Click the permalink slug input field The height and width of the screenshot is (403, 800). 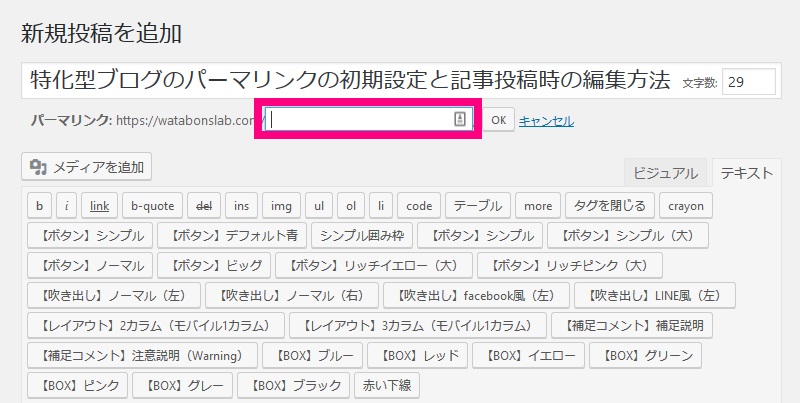368,119
